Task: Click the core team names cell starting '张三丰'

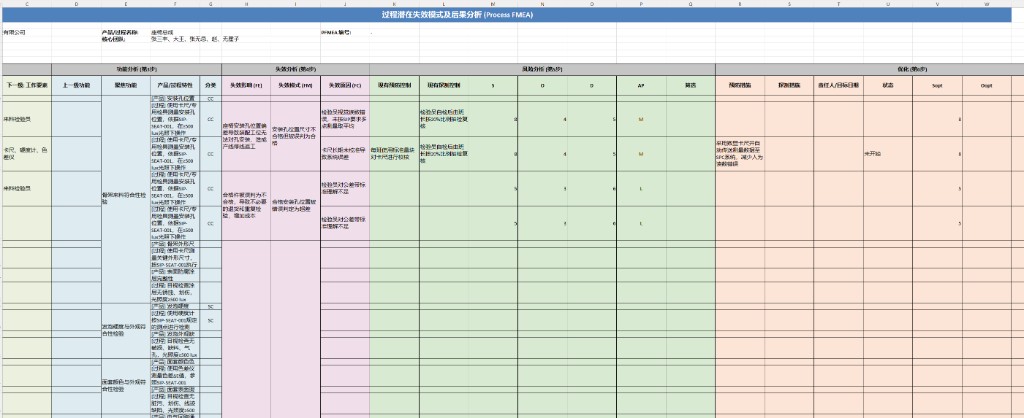Action: coord(196,39)
